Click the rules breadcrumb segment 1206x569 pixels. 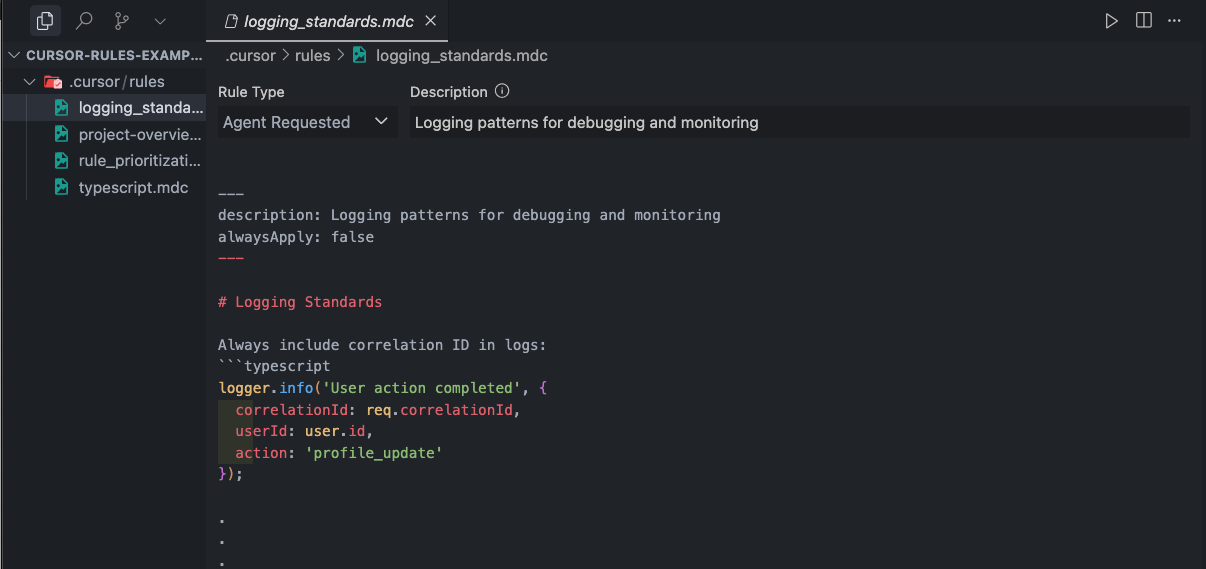click(x=312, y=56)
